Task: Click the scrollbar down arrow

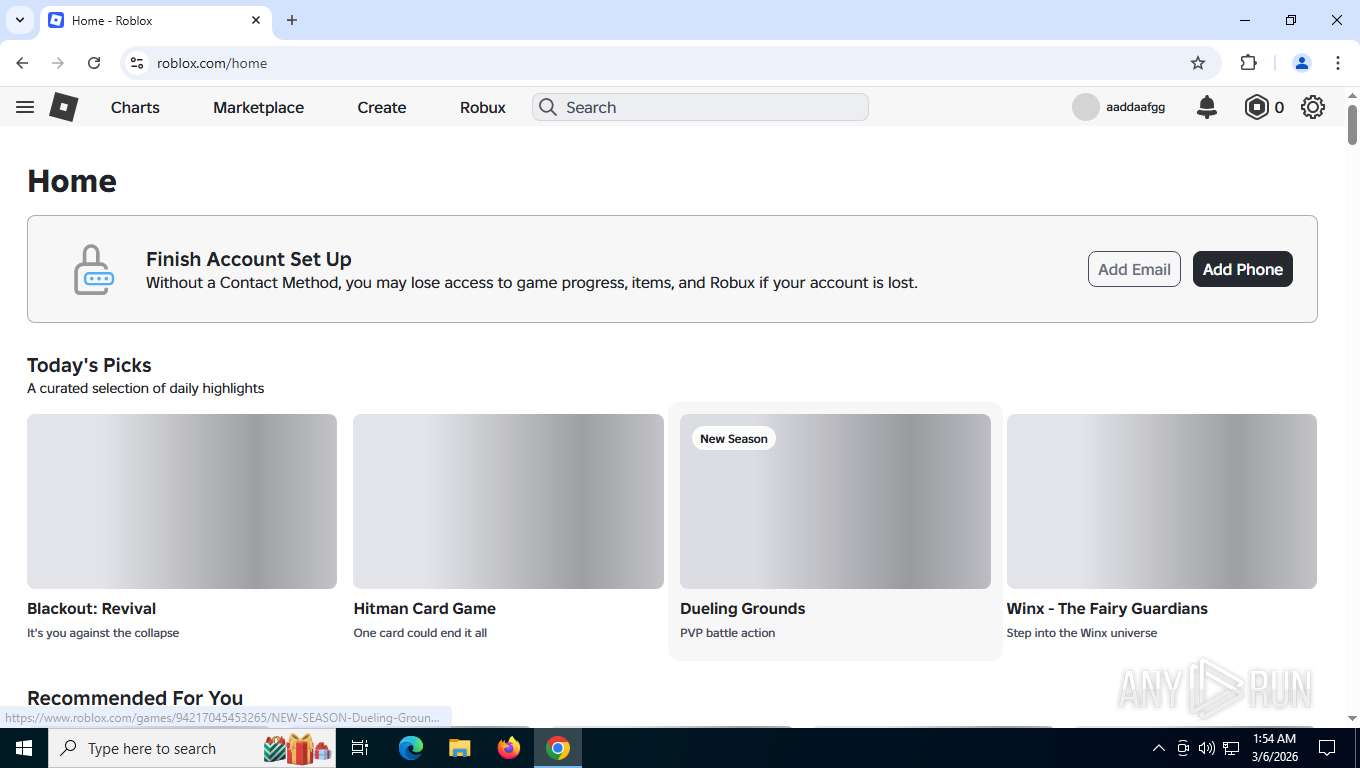Action: point(1353,718)
